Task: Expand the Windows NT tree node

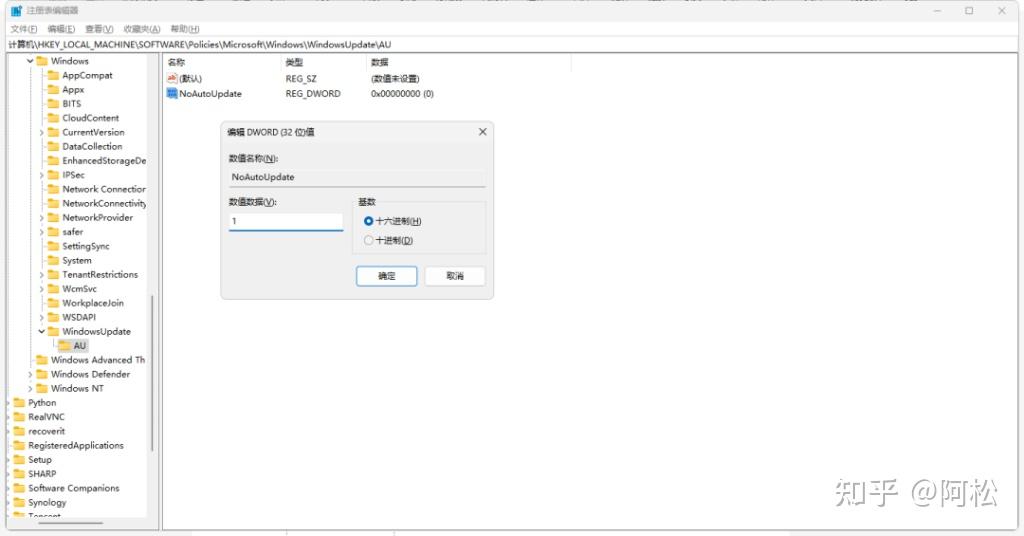Action: click(x=31, y=389)
